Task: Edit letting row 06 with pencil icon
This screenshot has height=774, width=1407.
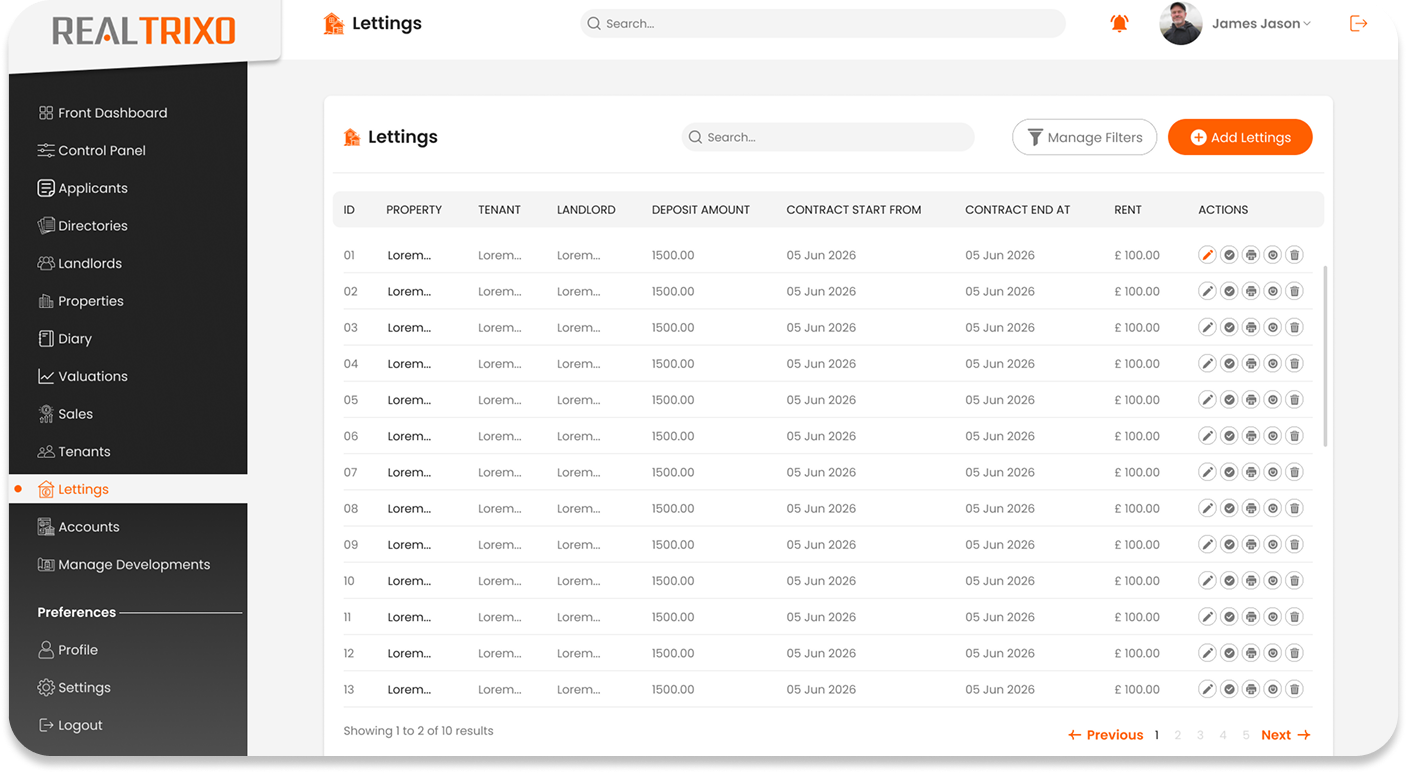Action: (x=1207, y=436)
